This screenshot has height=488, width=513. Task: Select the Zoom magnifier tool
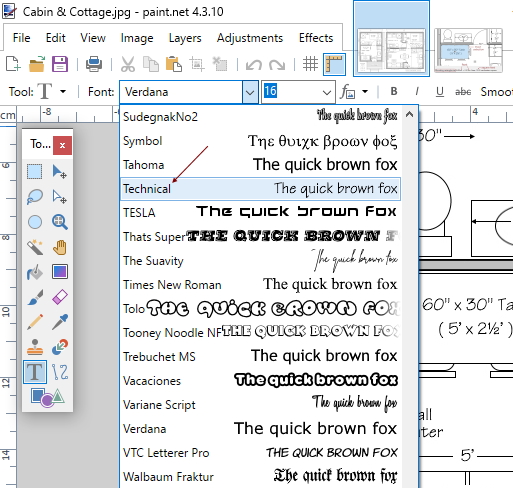click(x=60, y=222)
